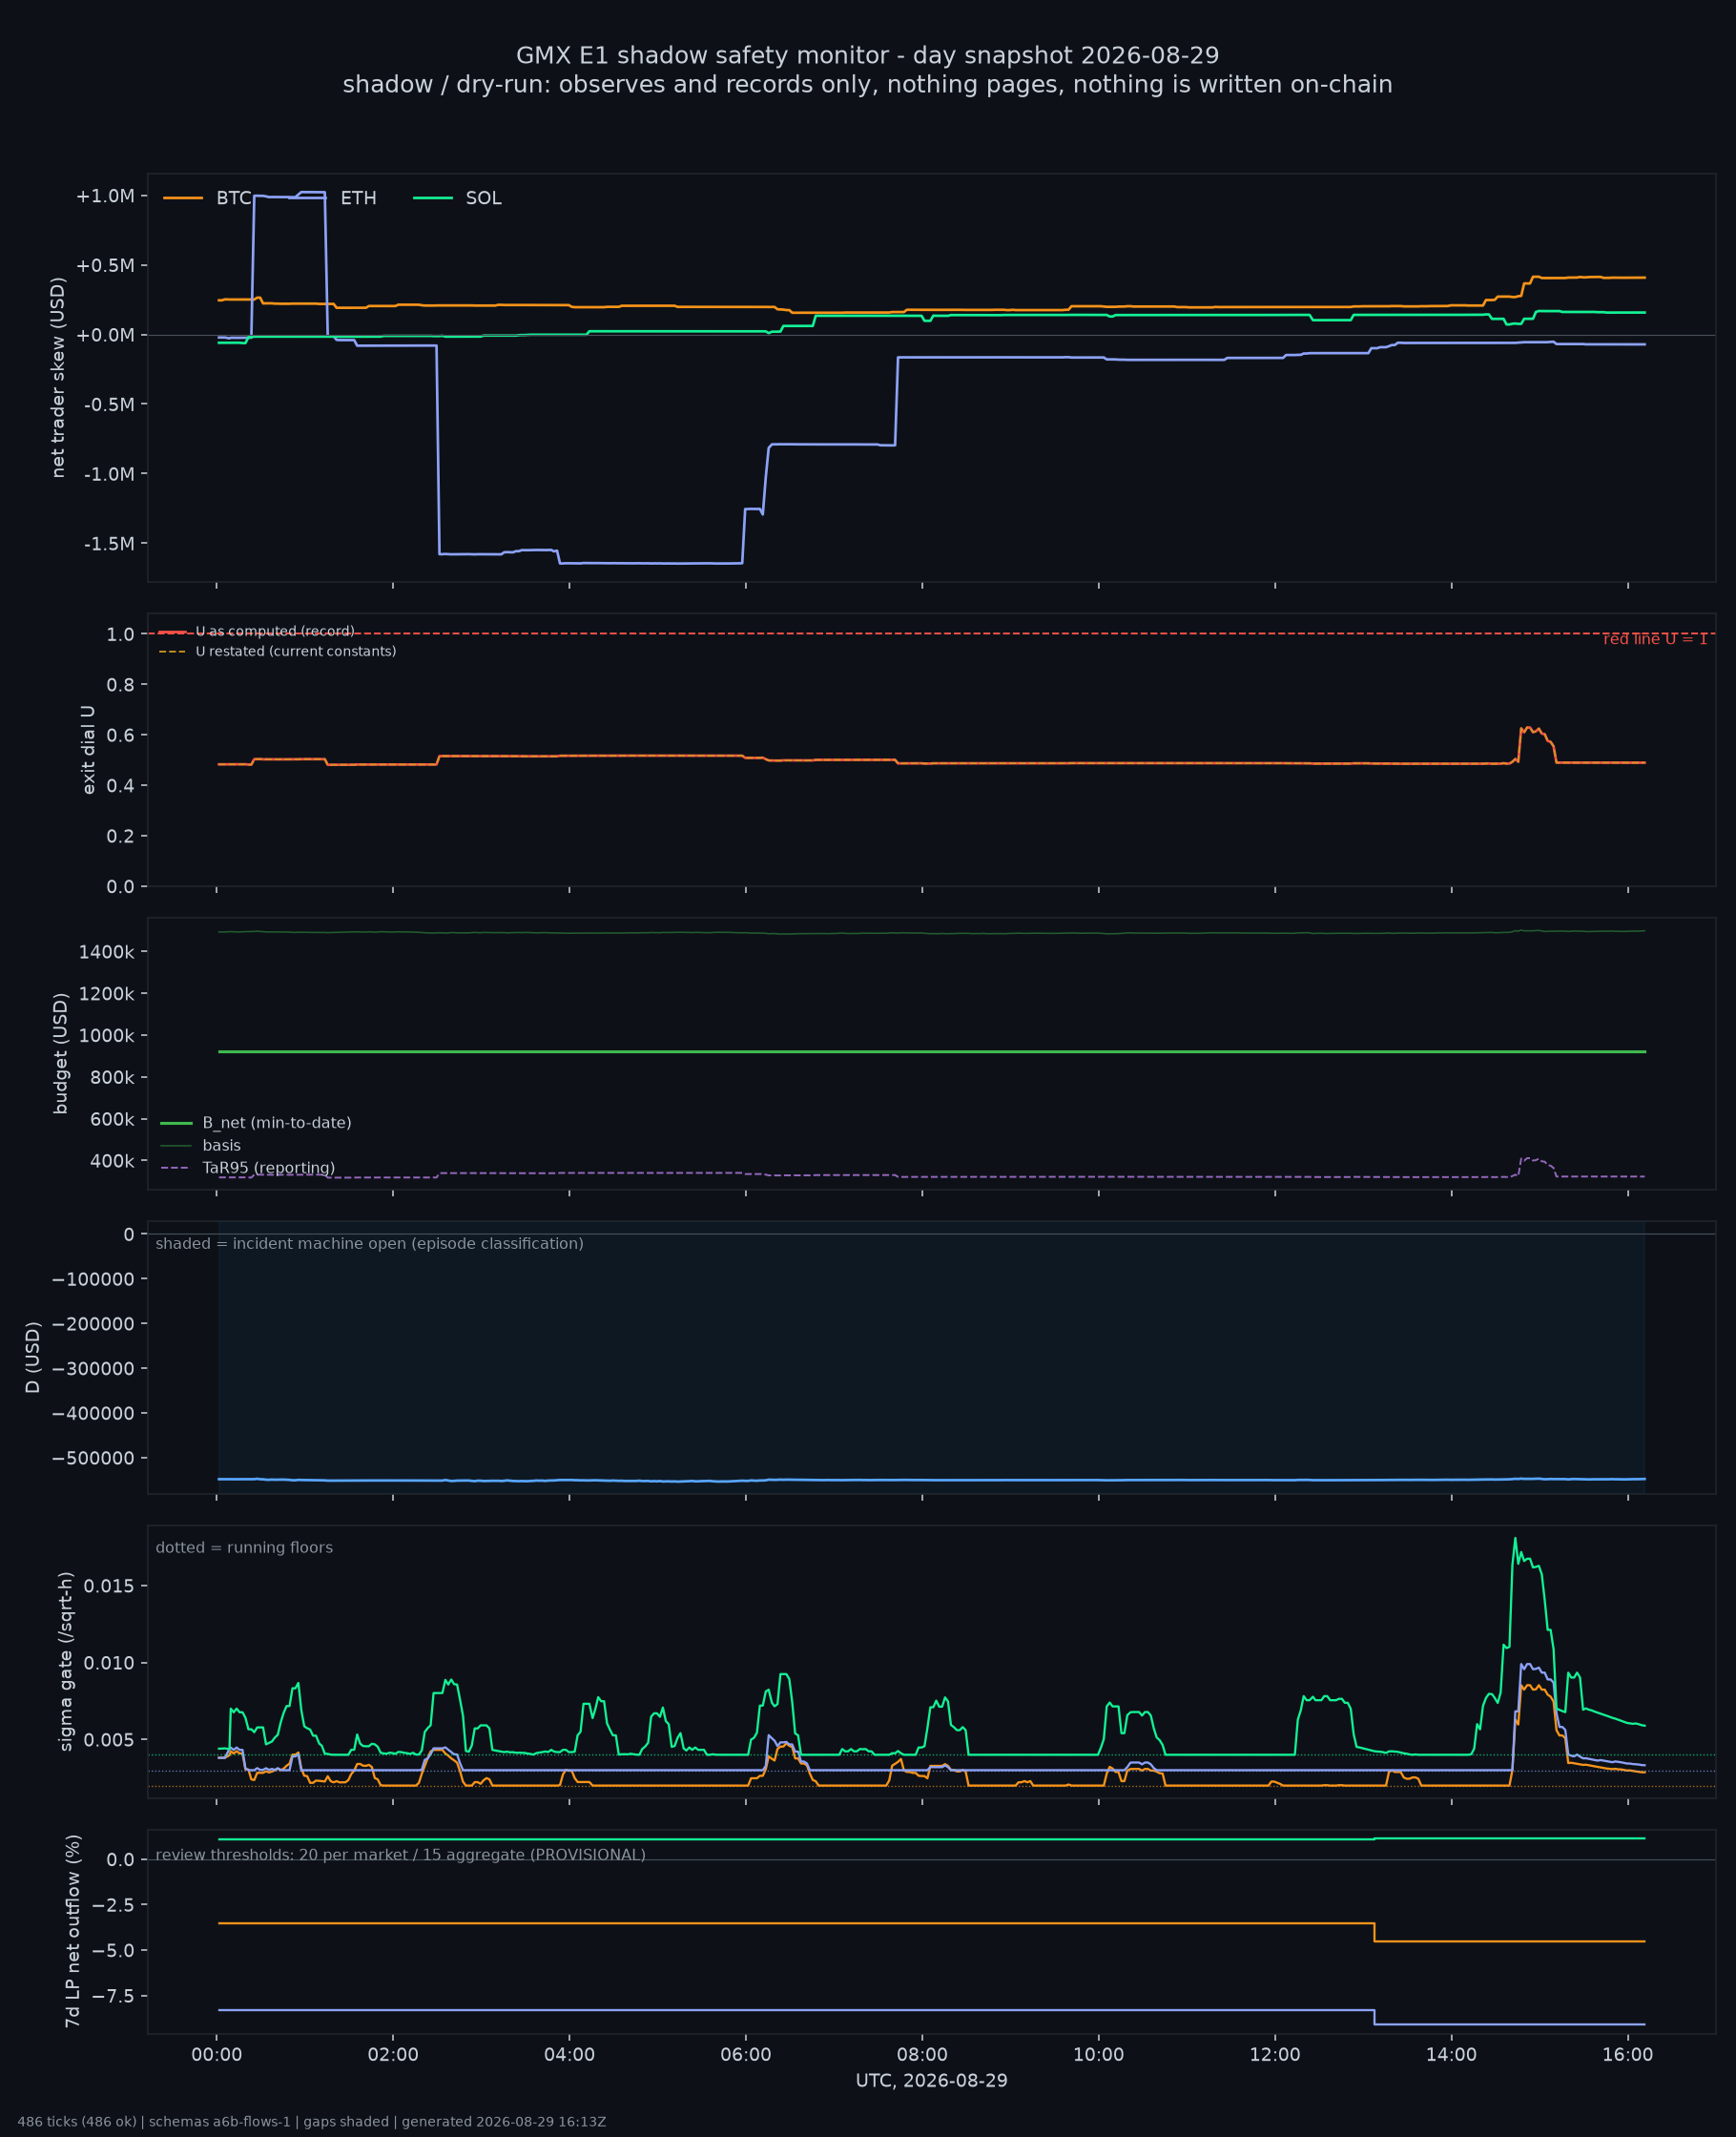Click the 1400k budget axis tick label

(x=106, y=951)
